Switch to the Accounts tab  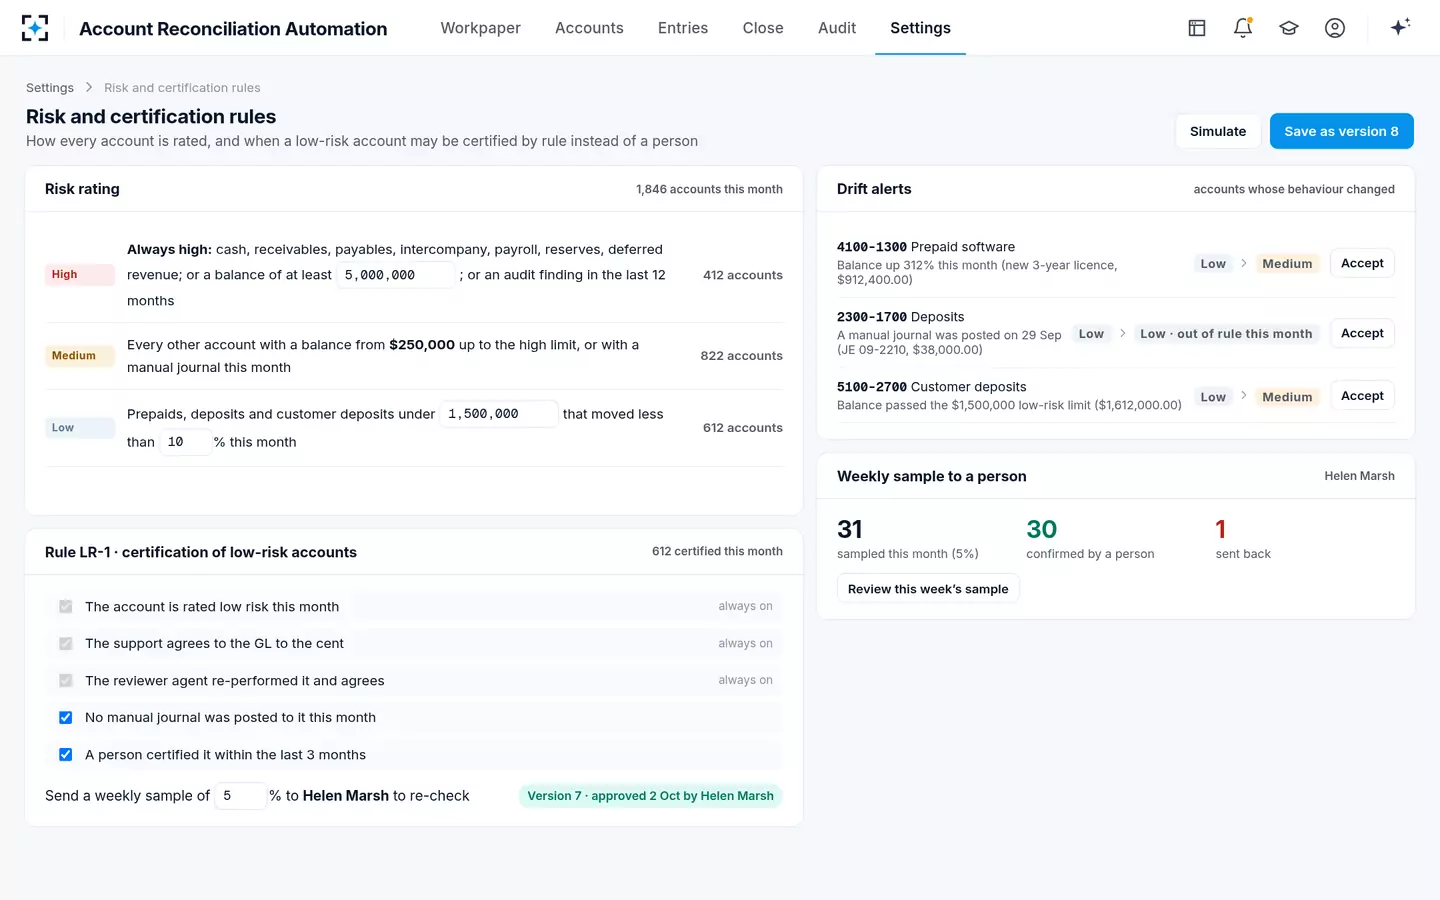click(x=589, y=28)
